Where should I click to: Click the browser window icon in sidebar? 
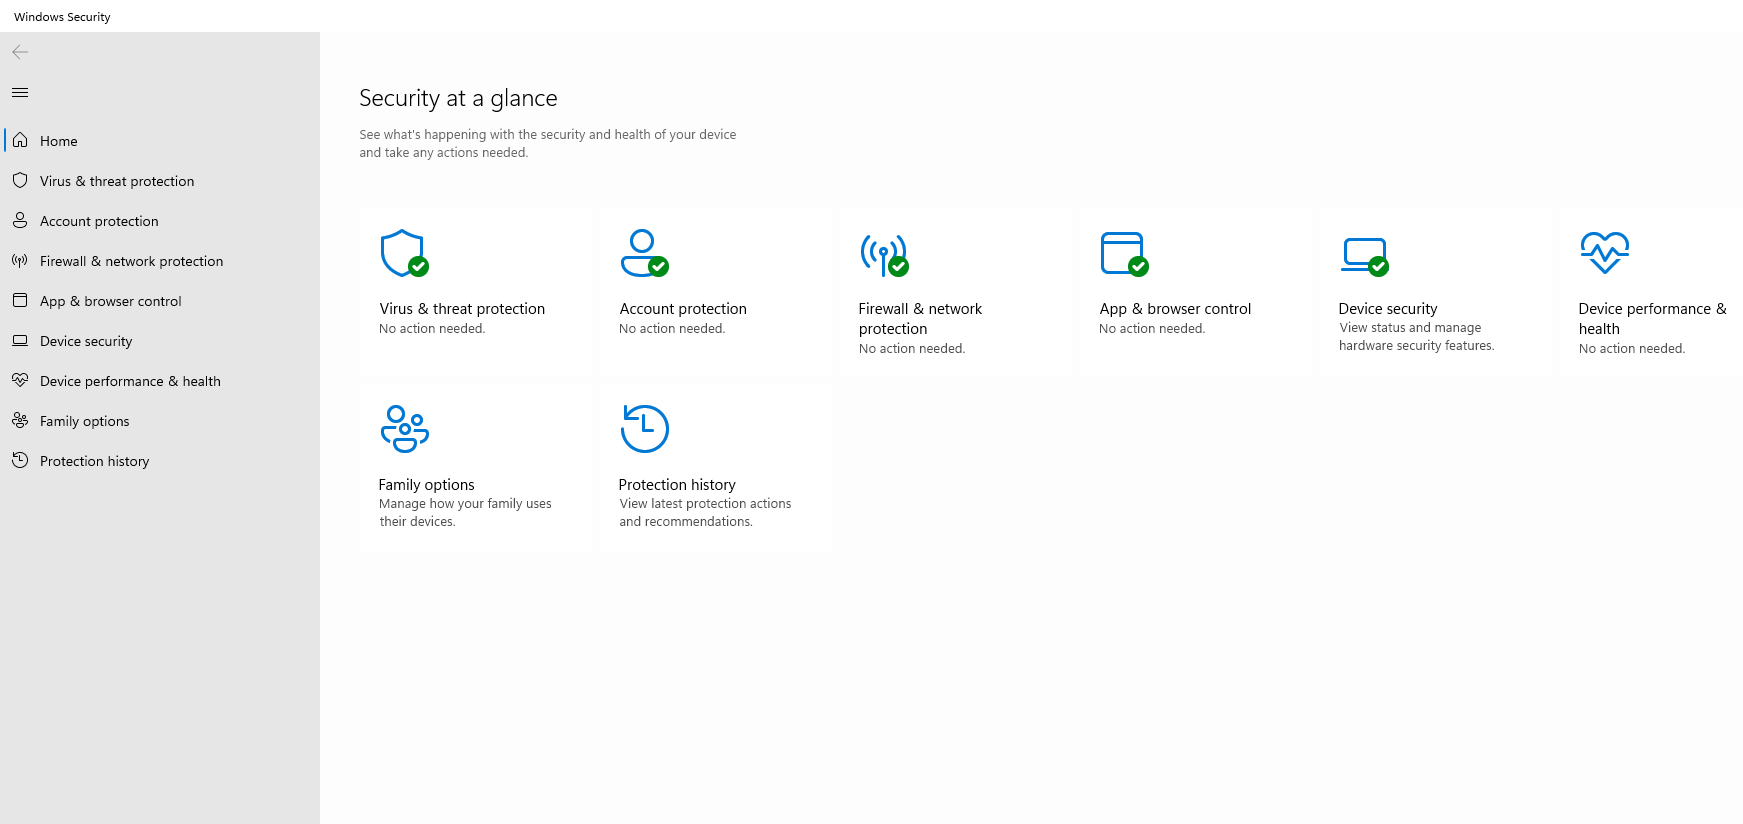(20, 300)
